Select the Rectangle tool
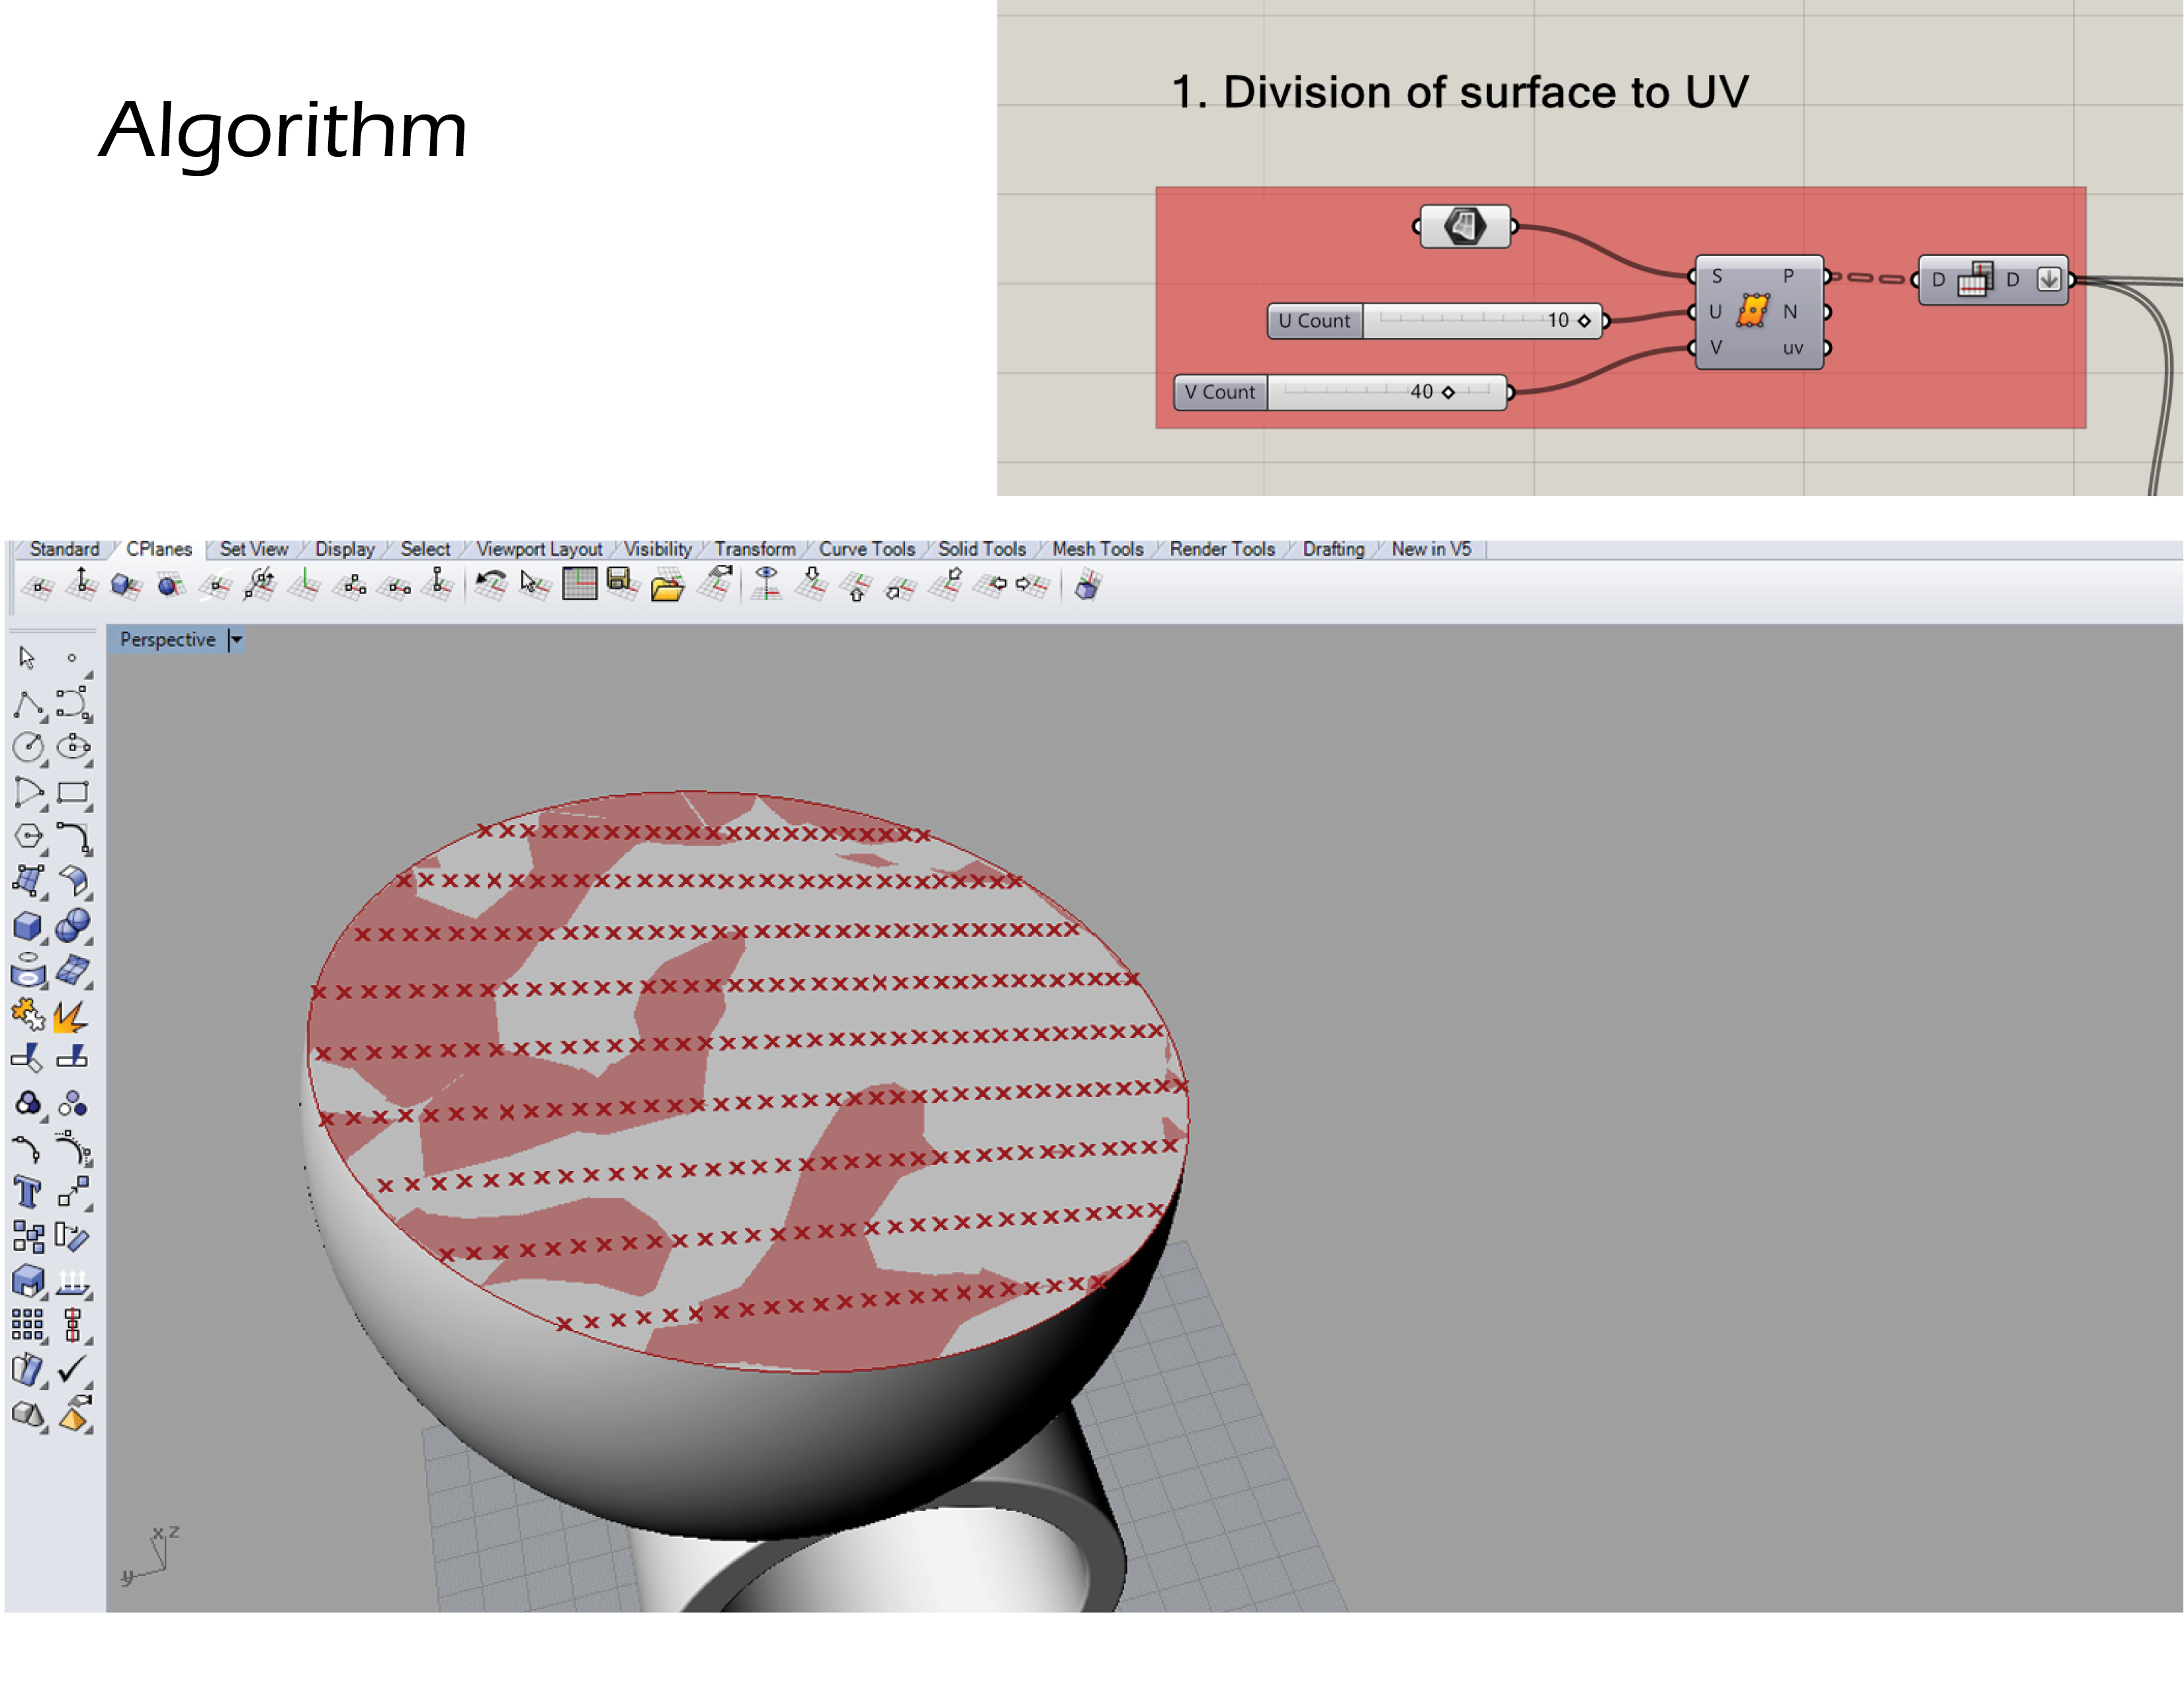This screenshot has width=2184, height=1687. pos(72,793)
